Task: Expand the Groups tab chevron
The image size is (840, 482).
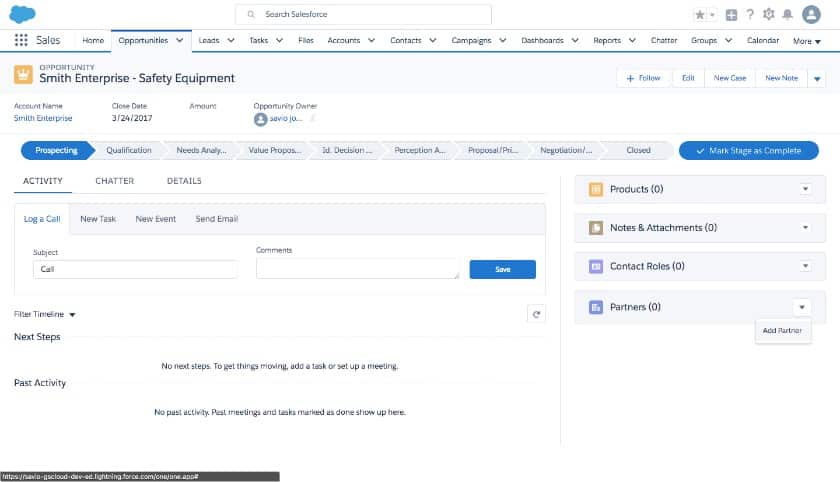Action: point(728,40)
